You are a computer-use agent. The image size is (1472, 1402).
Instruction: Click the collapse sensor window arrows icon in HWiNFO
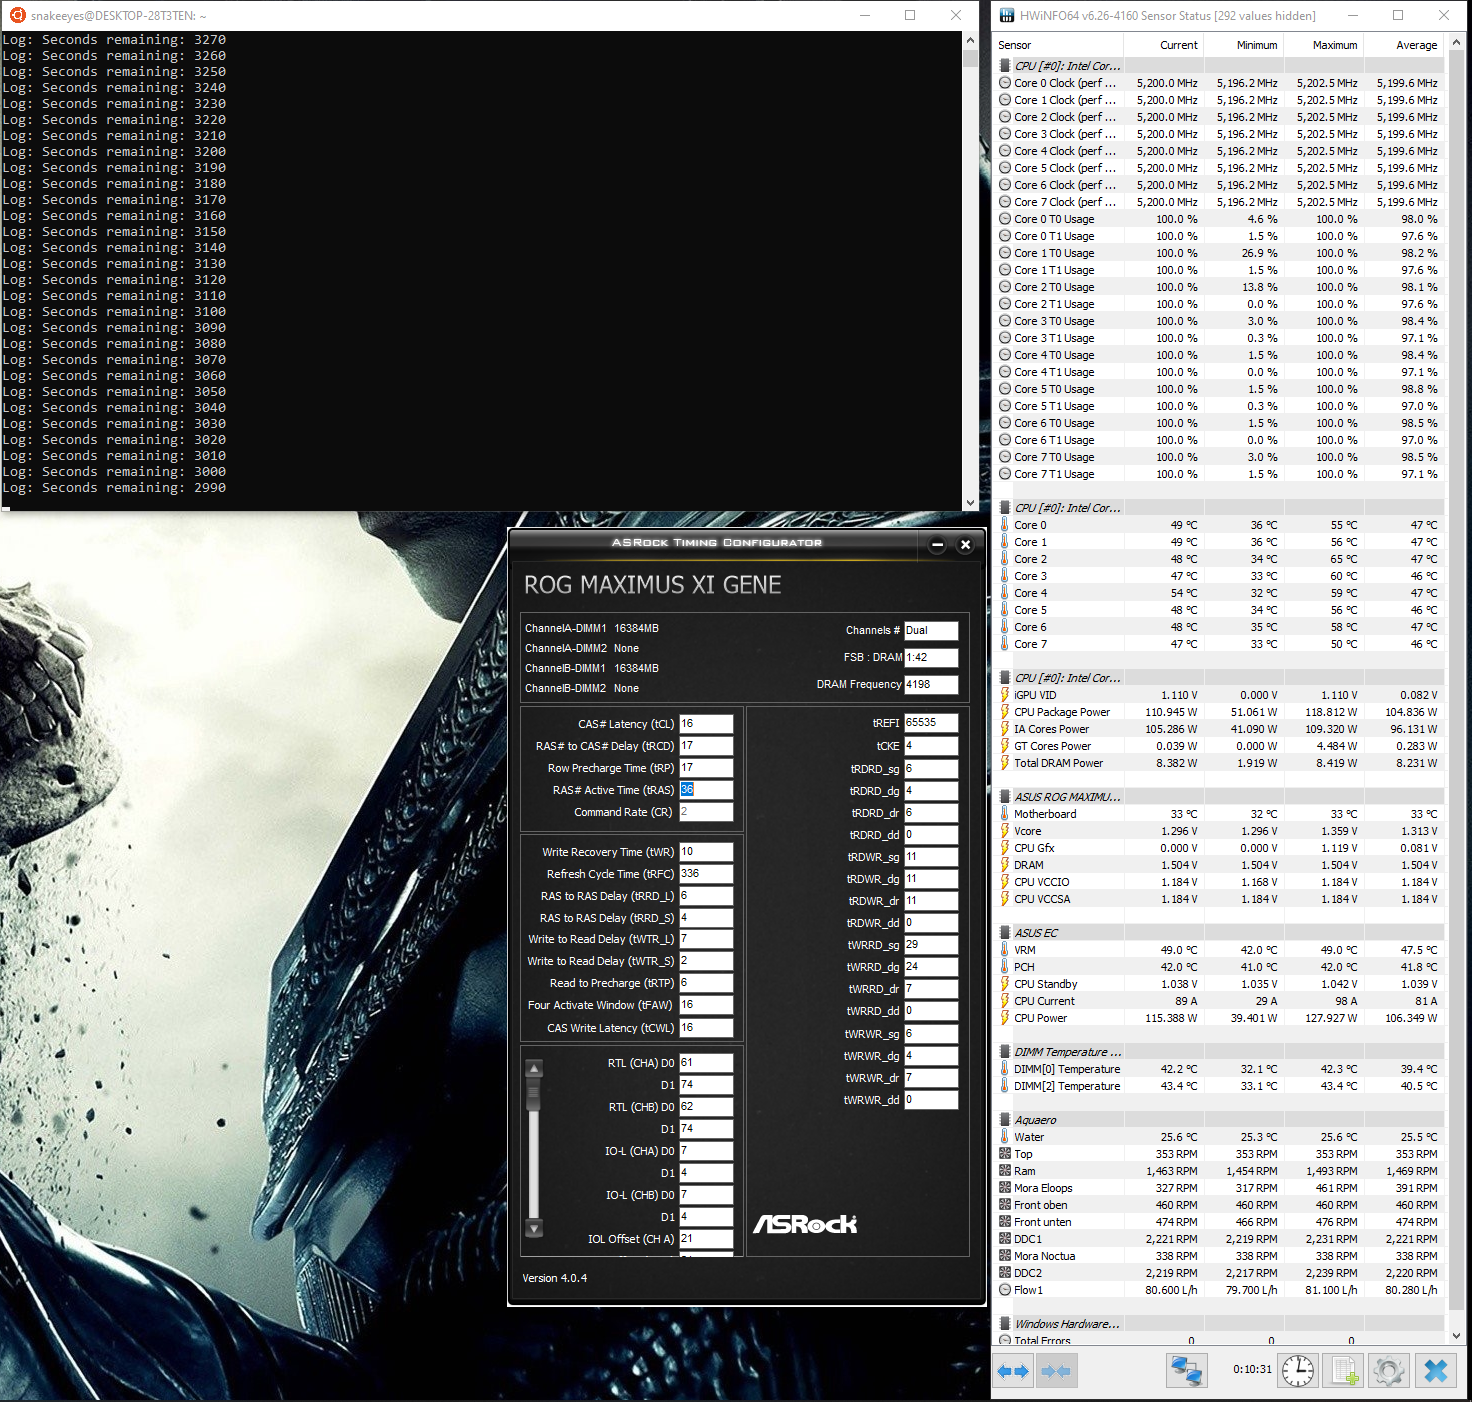[1056, 1371]
